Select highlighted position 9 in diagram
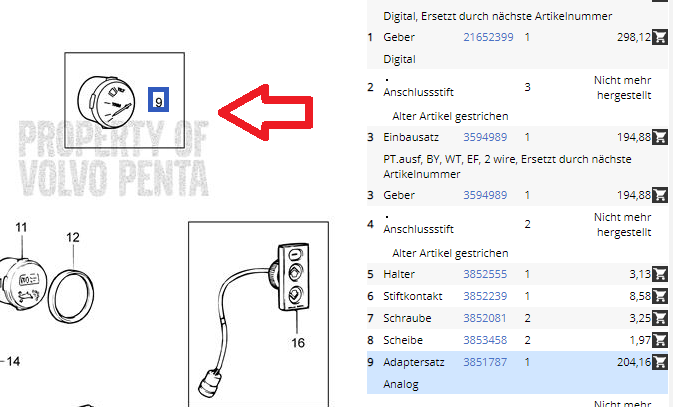Screen dimensions: 673x407 (158, 100)
